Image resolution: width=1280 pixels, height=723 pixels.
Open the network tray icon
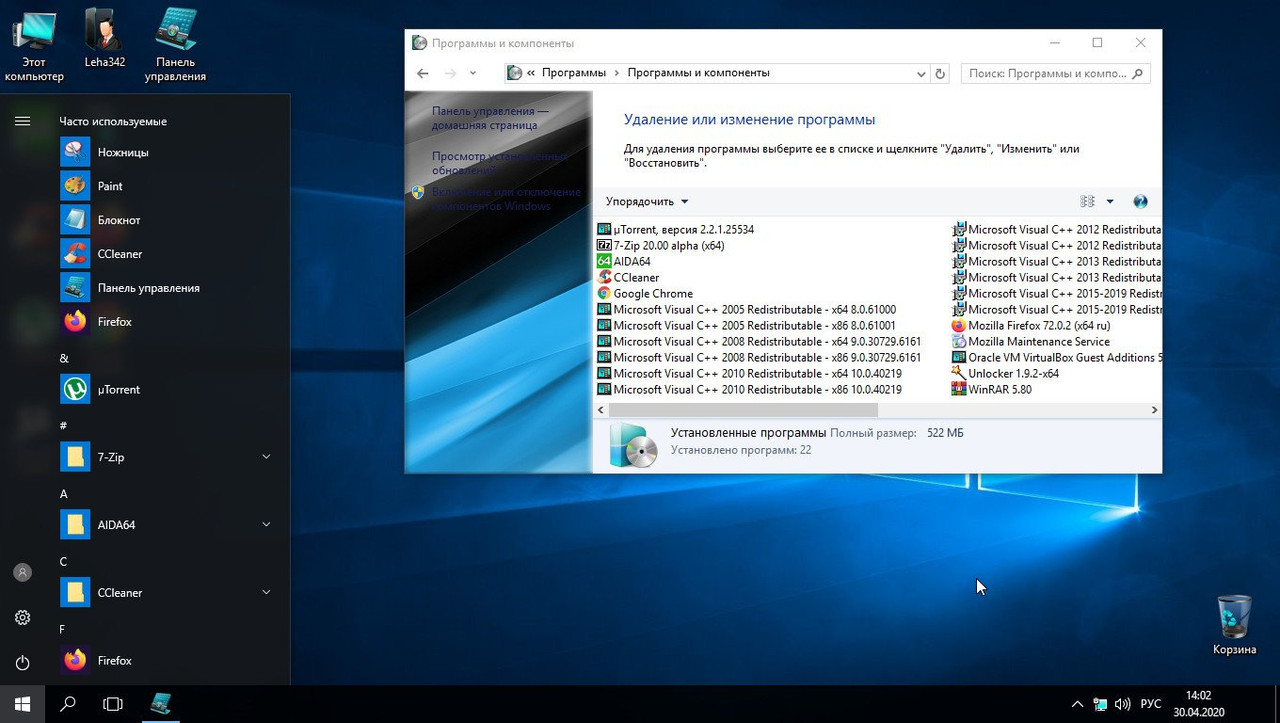click(1100, 704)
